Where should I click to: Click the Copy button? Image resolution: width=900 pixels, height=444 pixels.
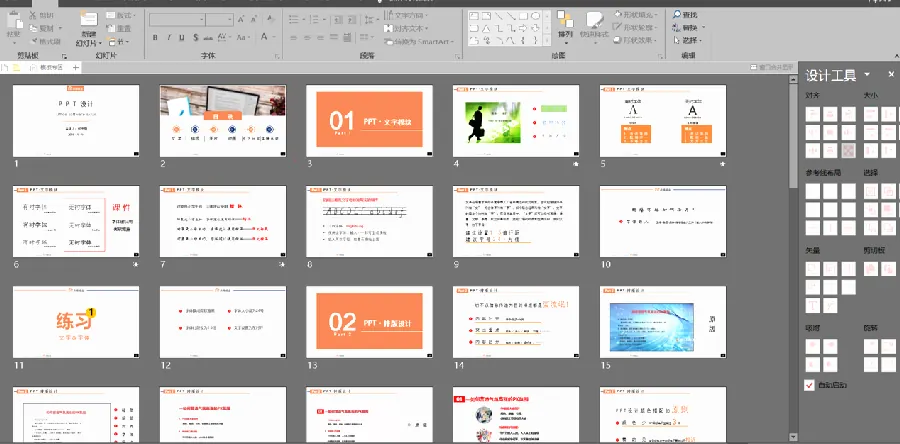point(46,28)
